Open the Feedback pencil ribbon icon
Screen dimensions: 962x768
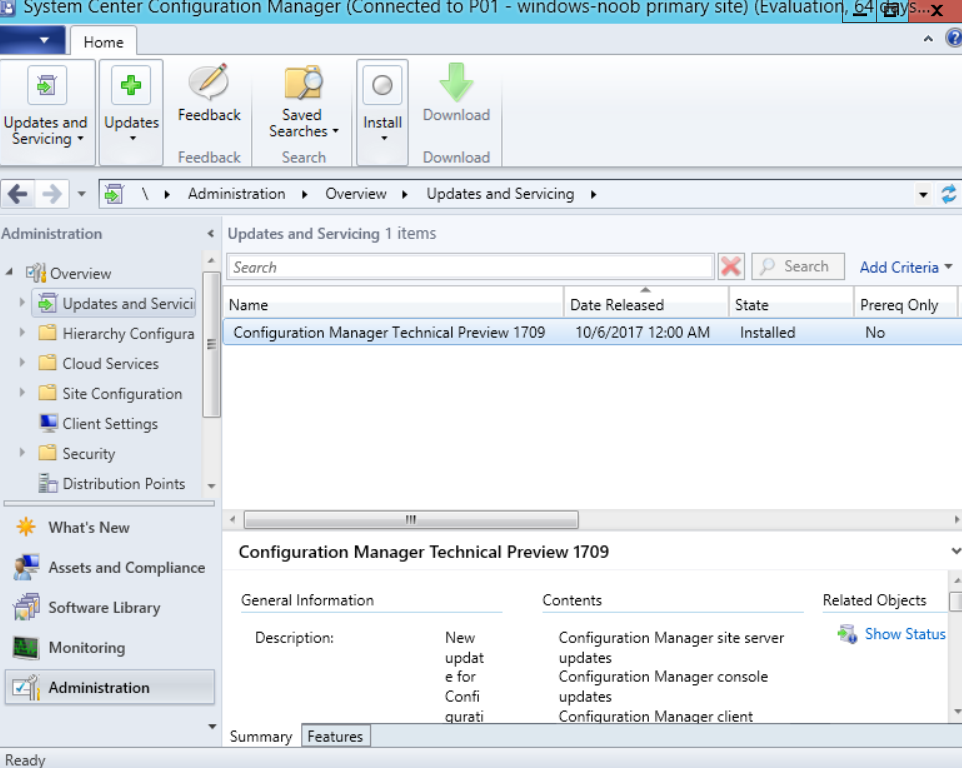(x=209, y=82)
